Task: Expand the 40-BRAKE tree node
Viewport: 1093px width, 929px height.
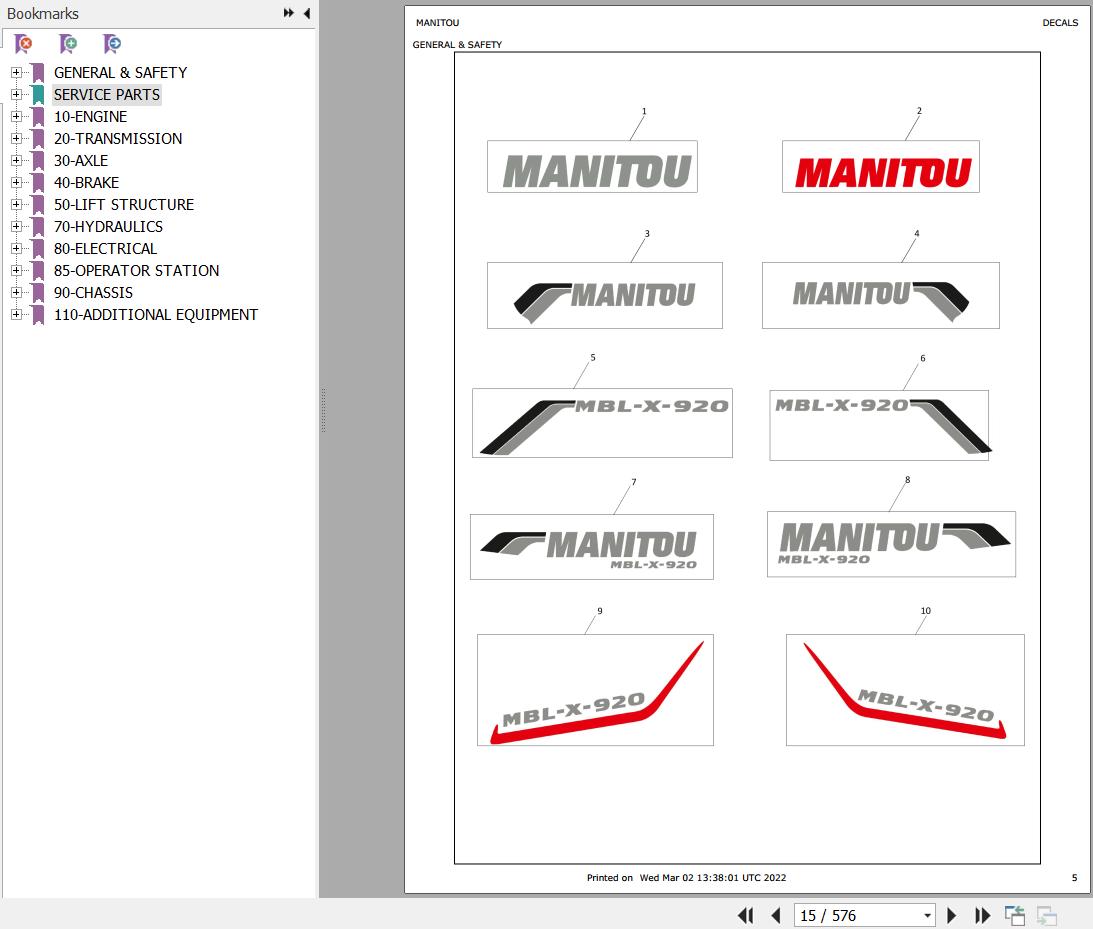Action: click(16, 182)
